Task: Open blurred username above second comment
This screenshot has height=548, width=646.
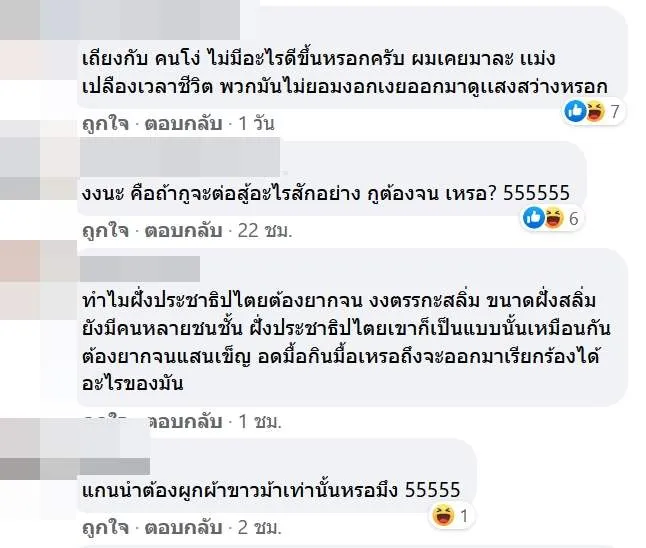Action: point(180,157)
